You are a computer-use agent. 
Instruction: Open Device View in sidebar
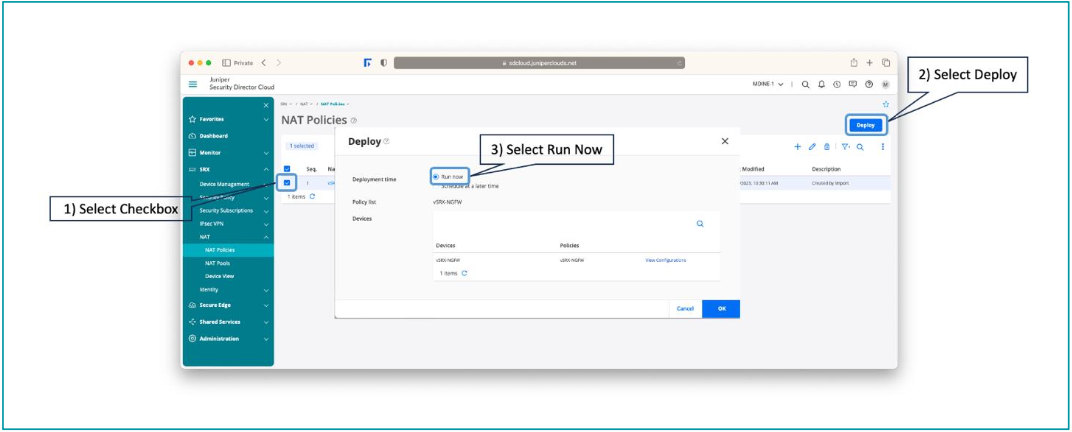[x=219, y=276]
